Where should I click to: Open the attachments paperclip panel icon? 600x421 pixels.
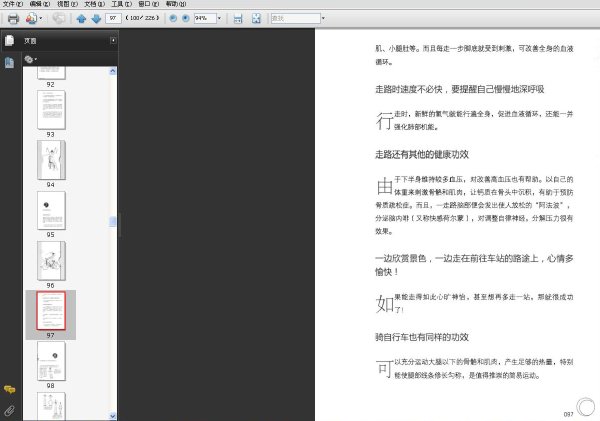10,411
